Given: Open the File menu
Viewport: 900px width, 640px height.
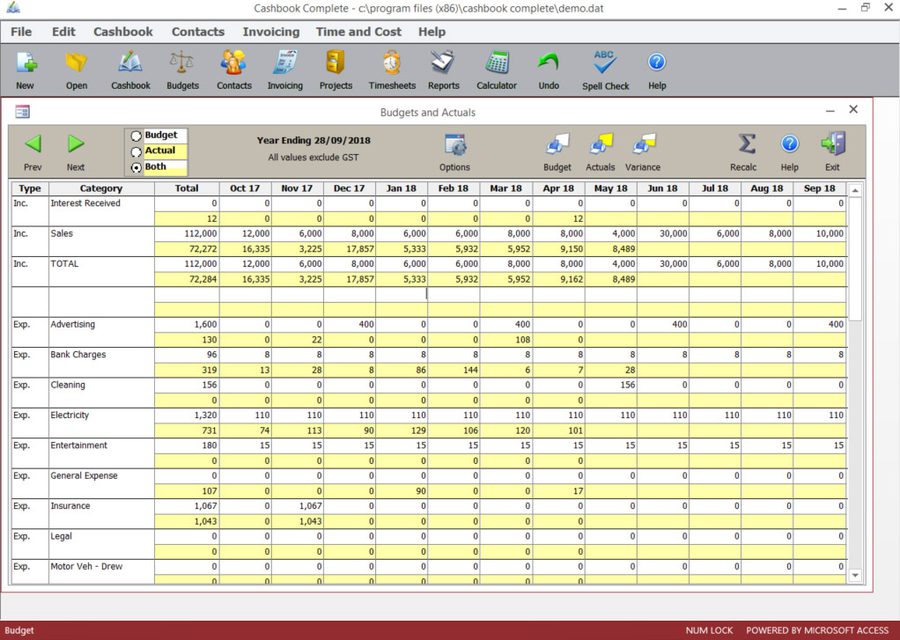Looking at the screenshot, I should [x=21, y=32].
